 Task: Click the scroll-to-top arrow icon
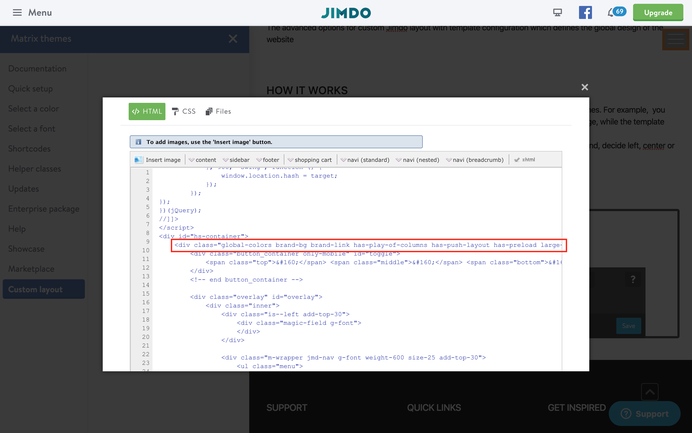coord(650,392)
